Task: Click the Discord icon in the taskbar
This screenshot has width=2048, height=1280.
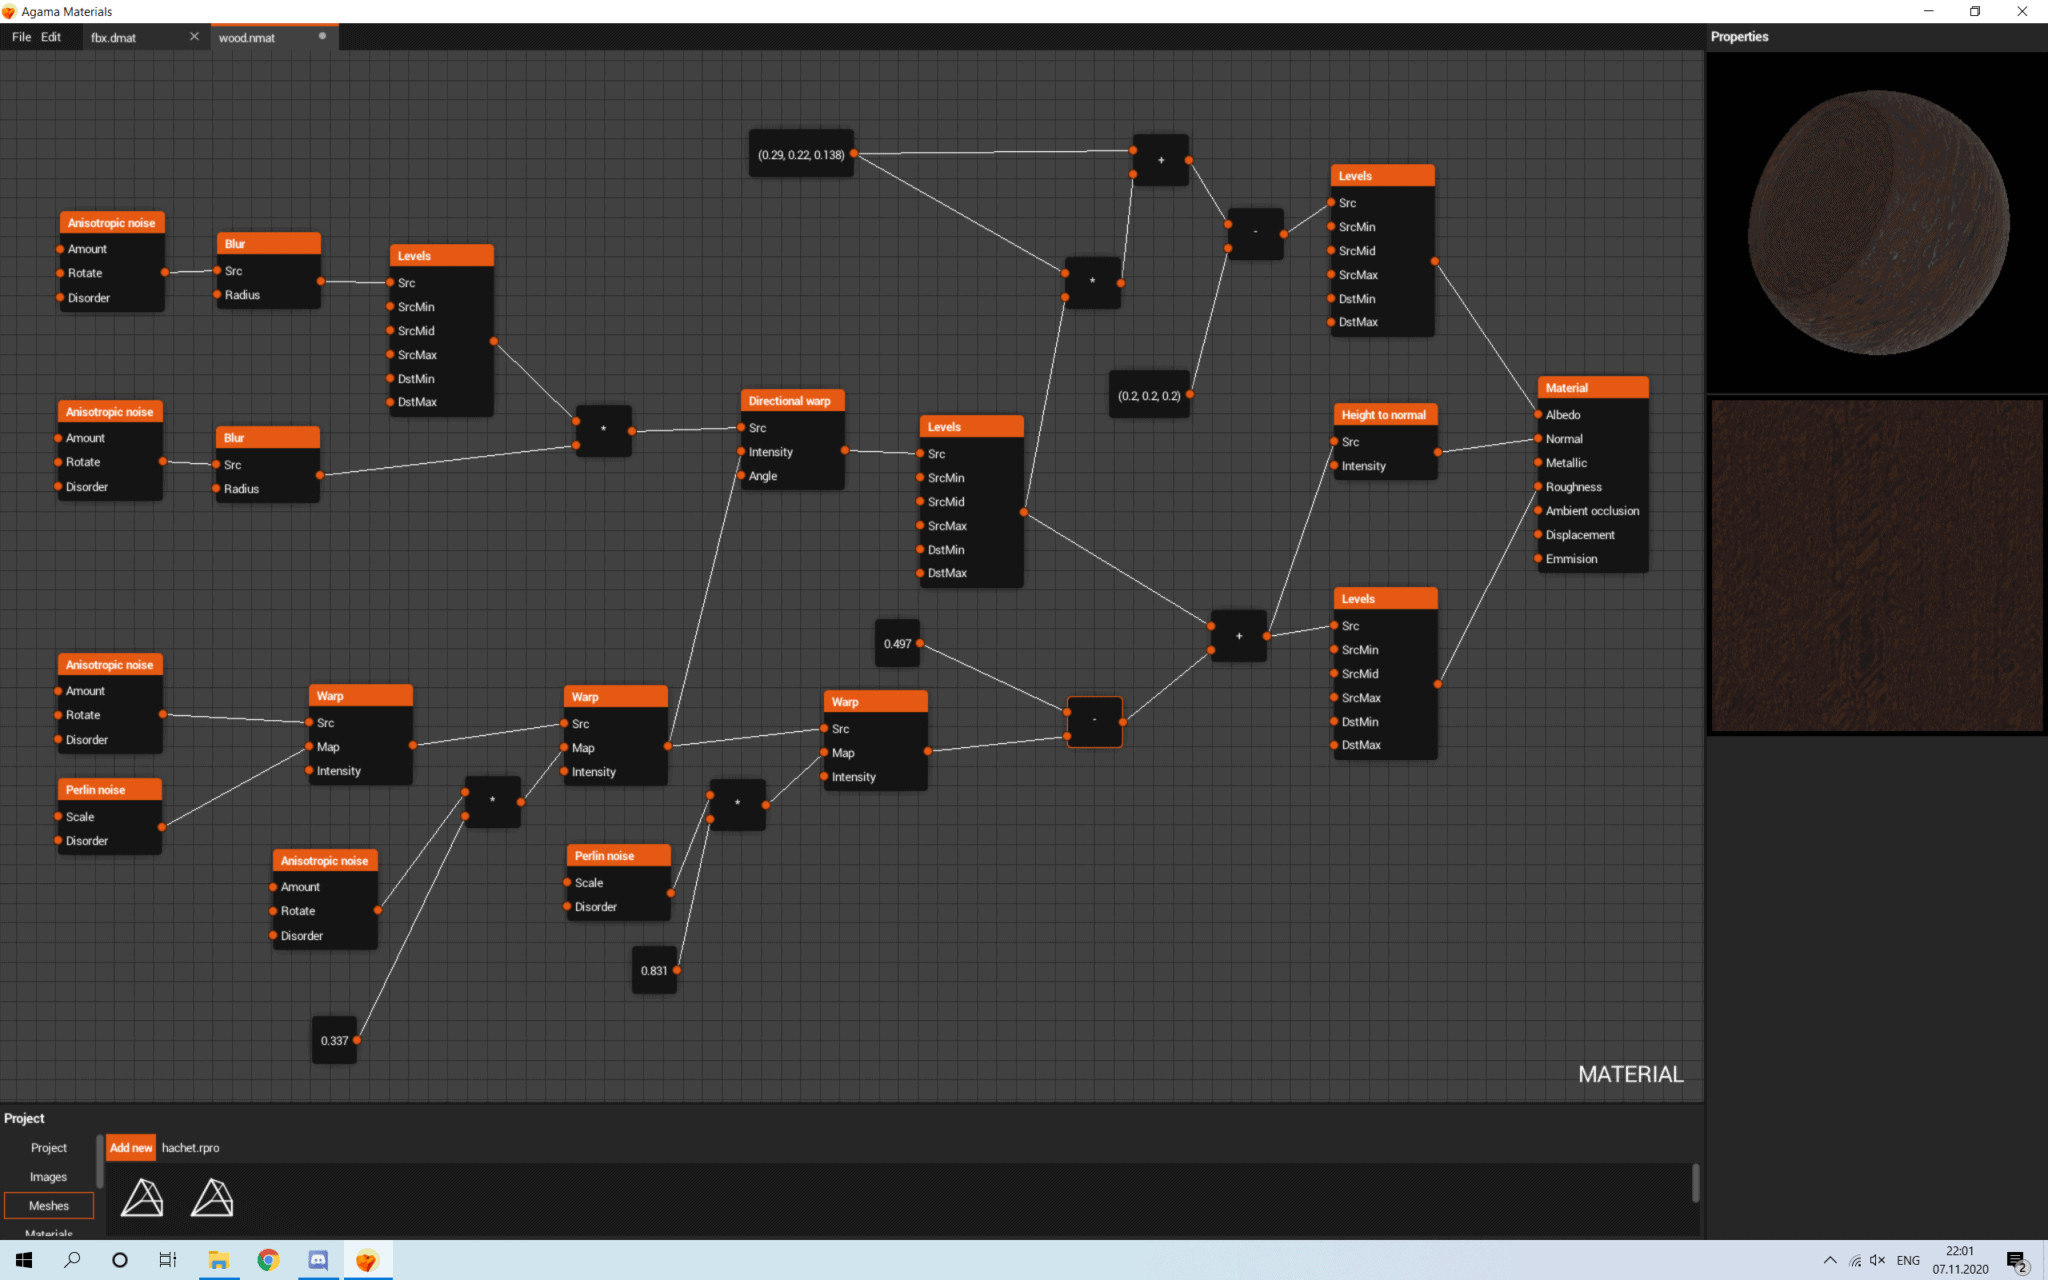Action: point(318,1260)
